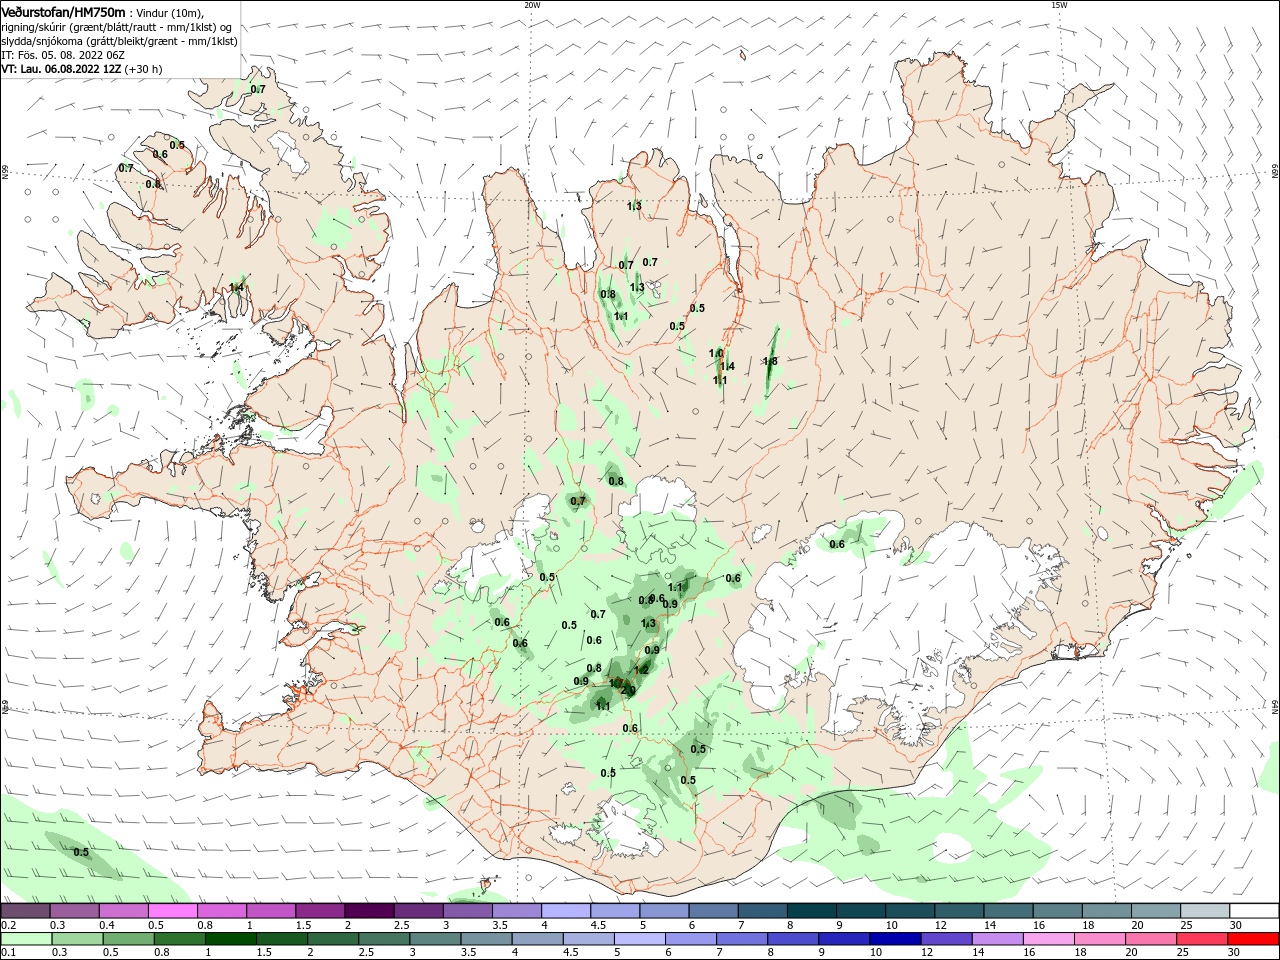The width and height of the screenshot is (1280, 960).
Task: Select top legend swatch starting at 1.5
Action: pyautogui.click(x=319, y=910)
